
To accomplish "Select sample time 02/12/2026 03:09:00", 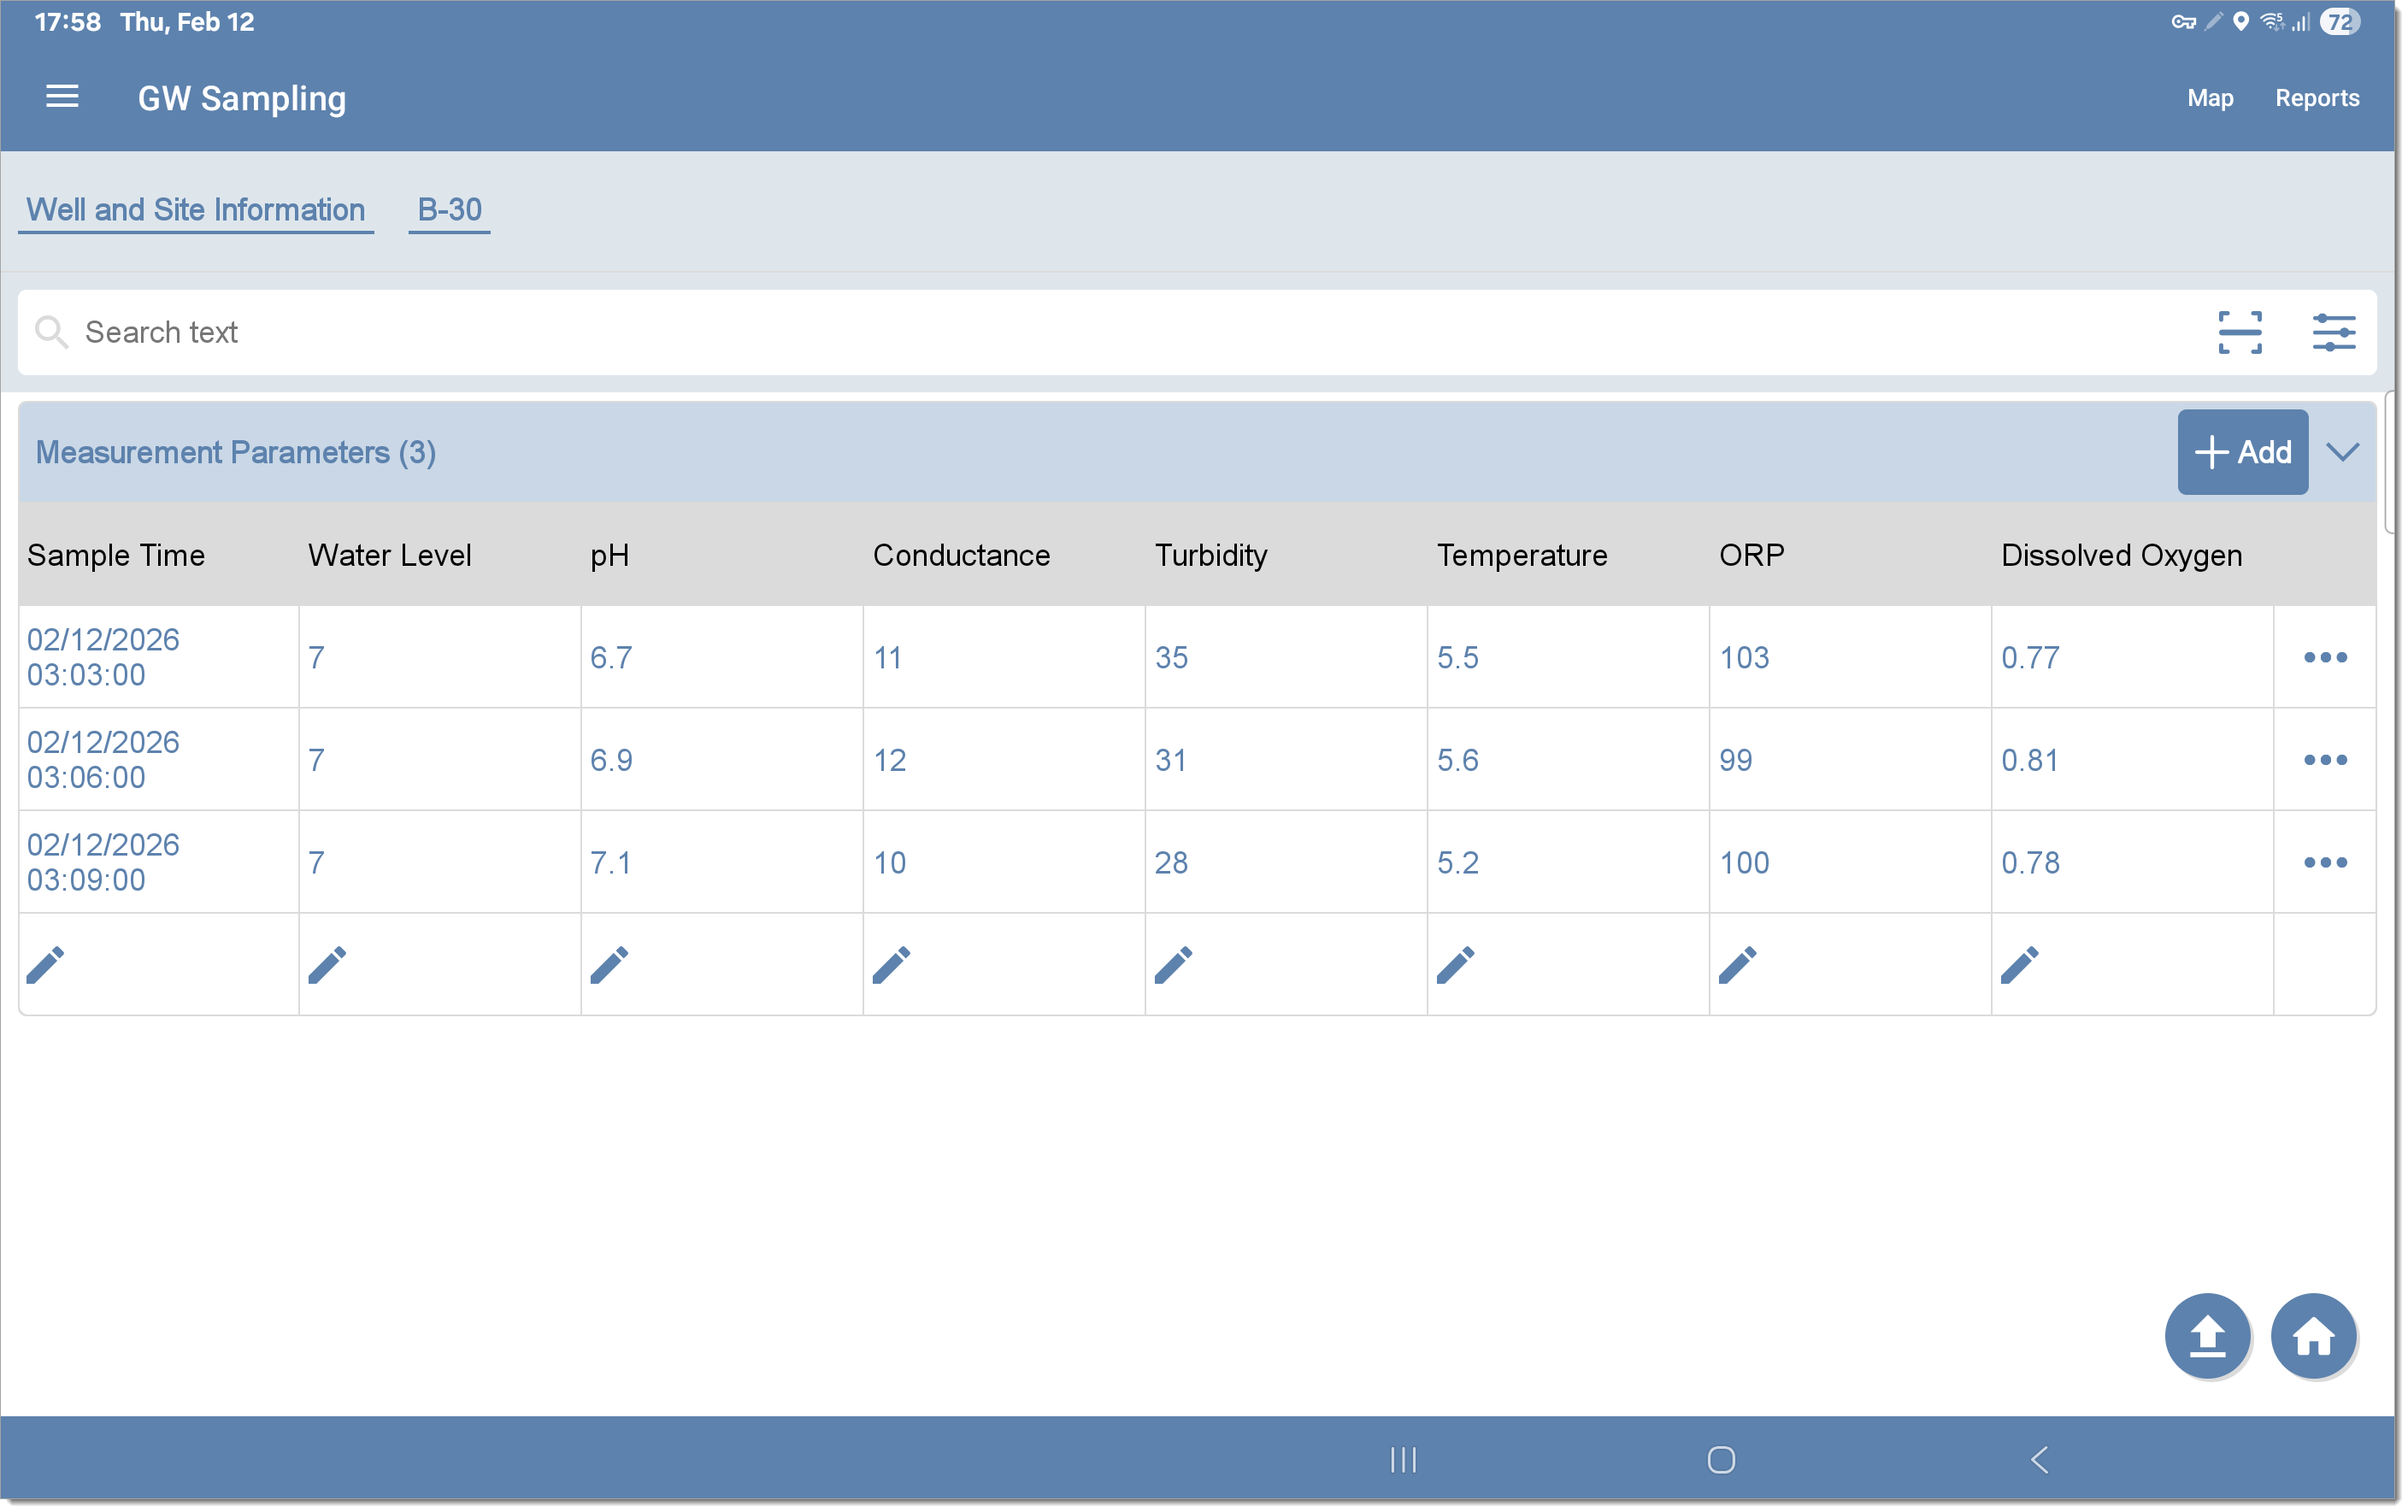I will pyautogui.click(x=103, y=862).
